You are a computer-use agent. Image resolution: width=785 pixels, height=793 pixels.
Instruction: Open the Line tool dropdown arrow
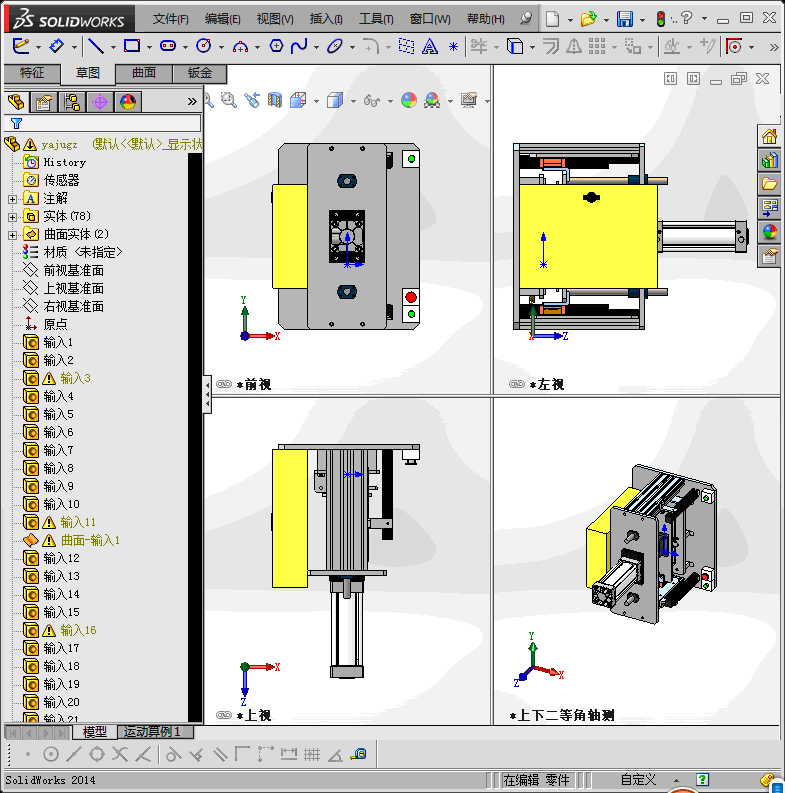click(113, 48)
